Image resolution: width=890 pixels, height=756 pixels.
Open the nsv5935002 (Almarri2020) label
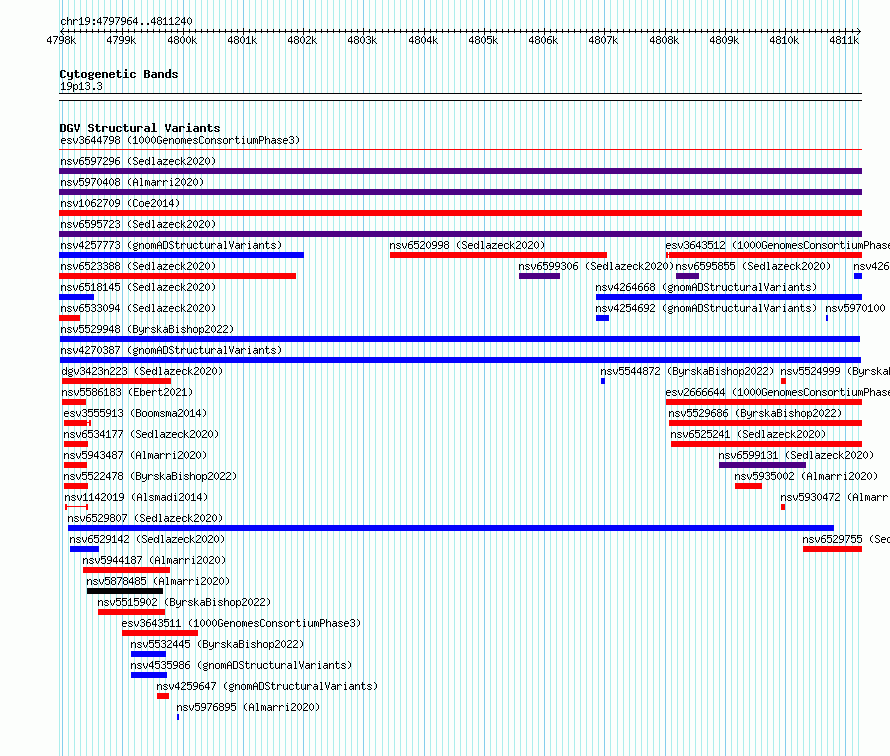click(807, 476)
